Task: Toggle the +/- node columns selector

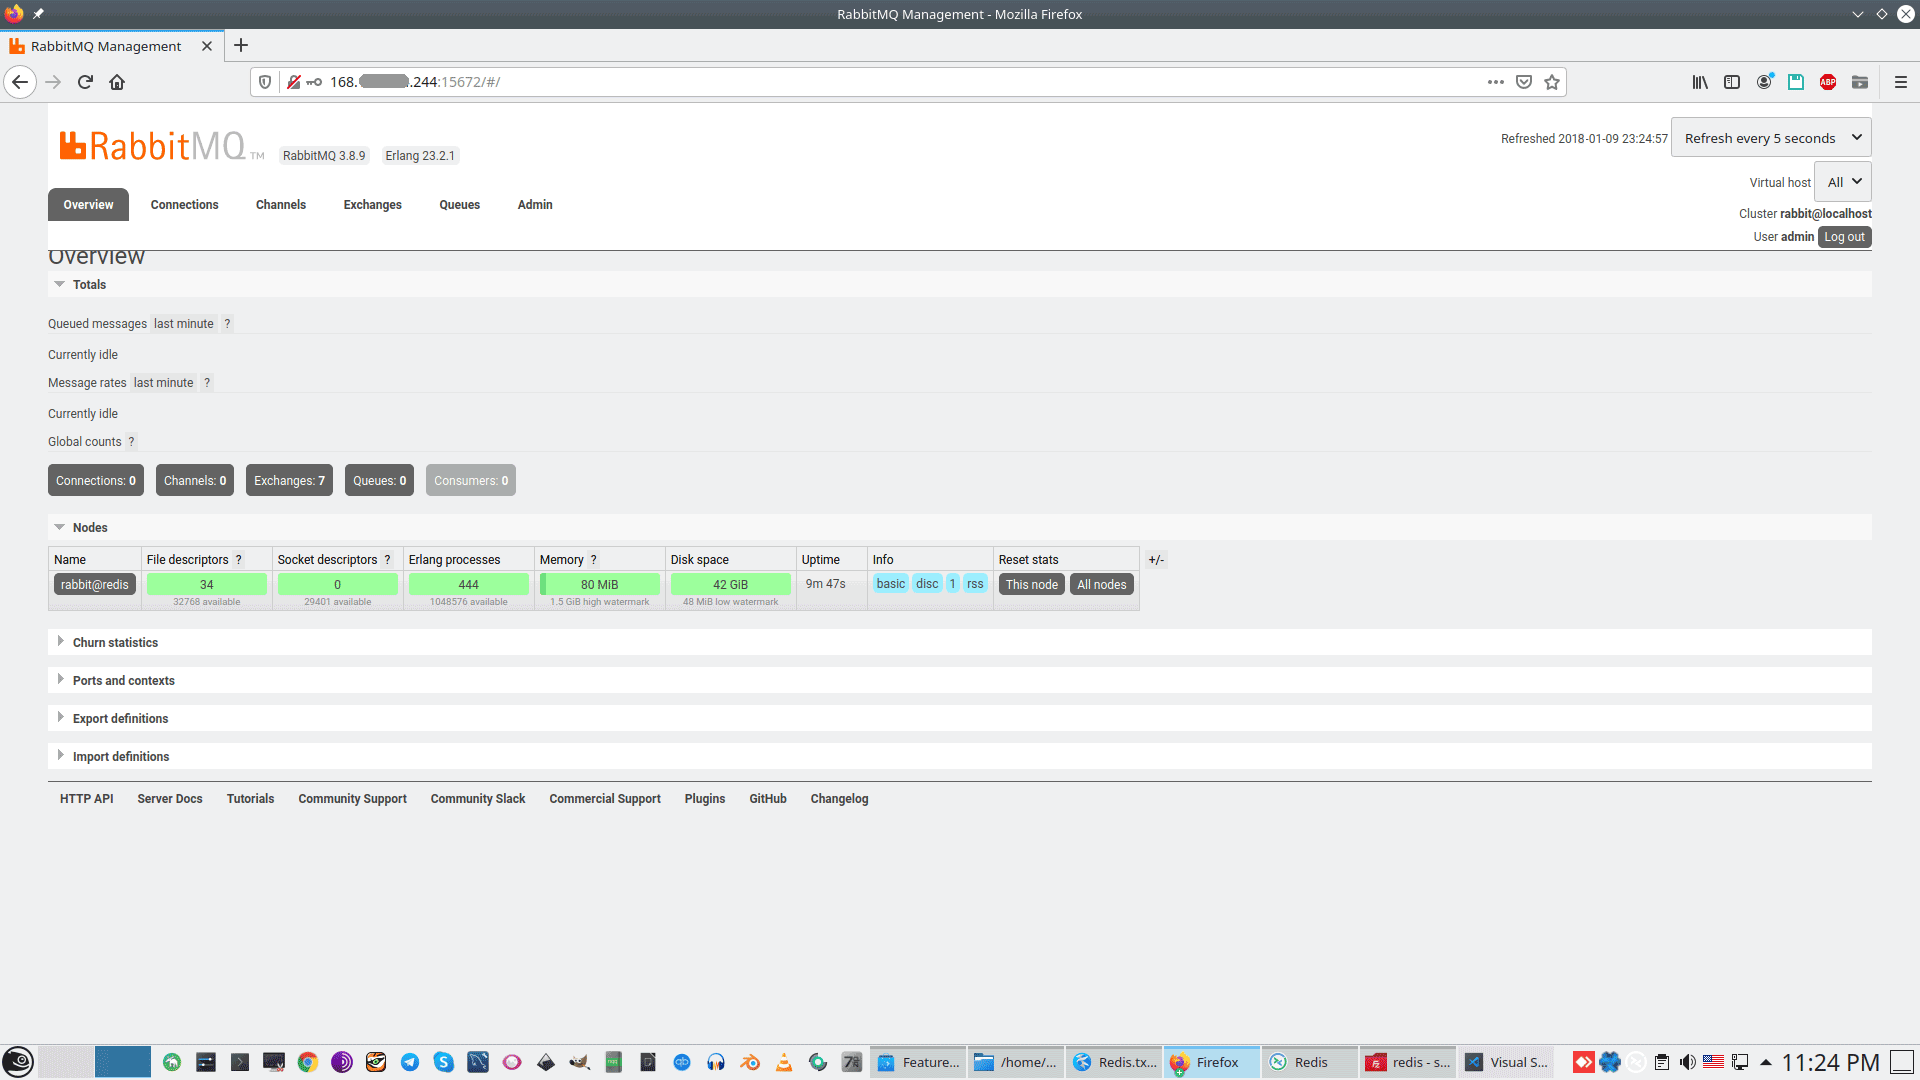Action: click(1155, 560)
